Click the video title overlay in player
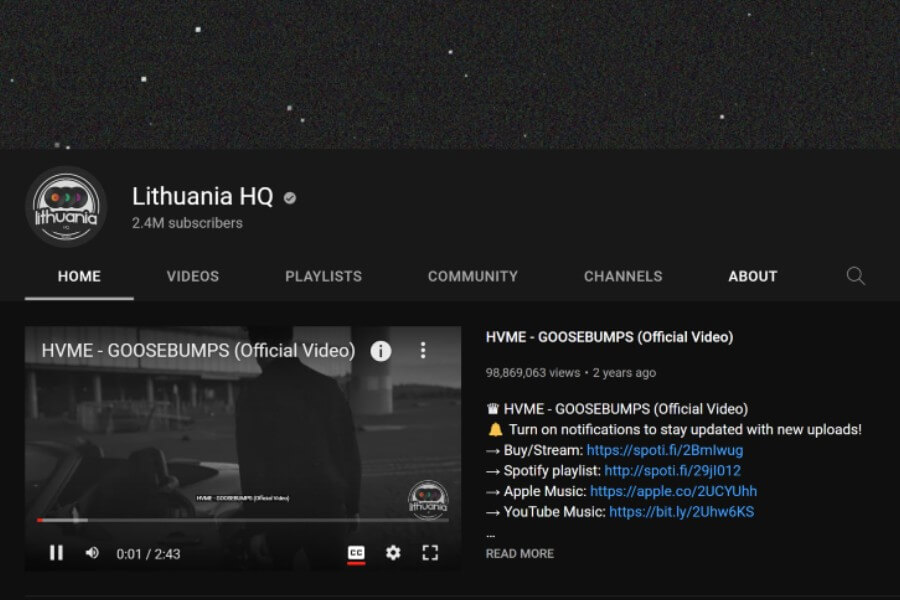 (x=199, y=350)
